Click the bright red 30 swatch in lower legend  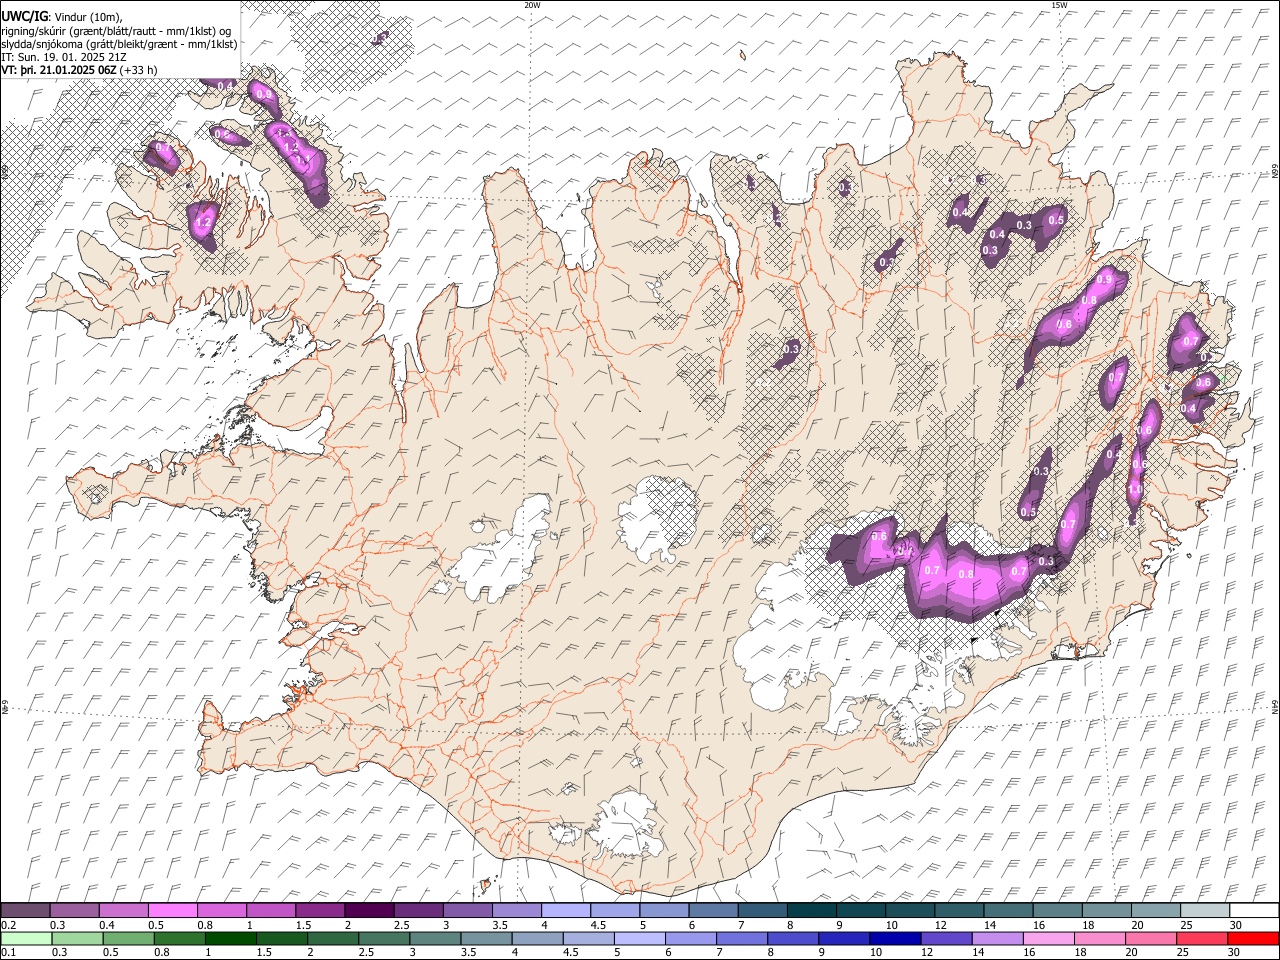tap(1253, 938)
